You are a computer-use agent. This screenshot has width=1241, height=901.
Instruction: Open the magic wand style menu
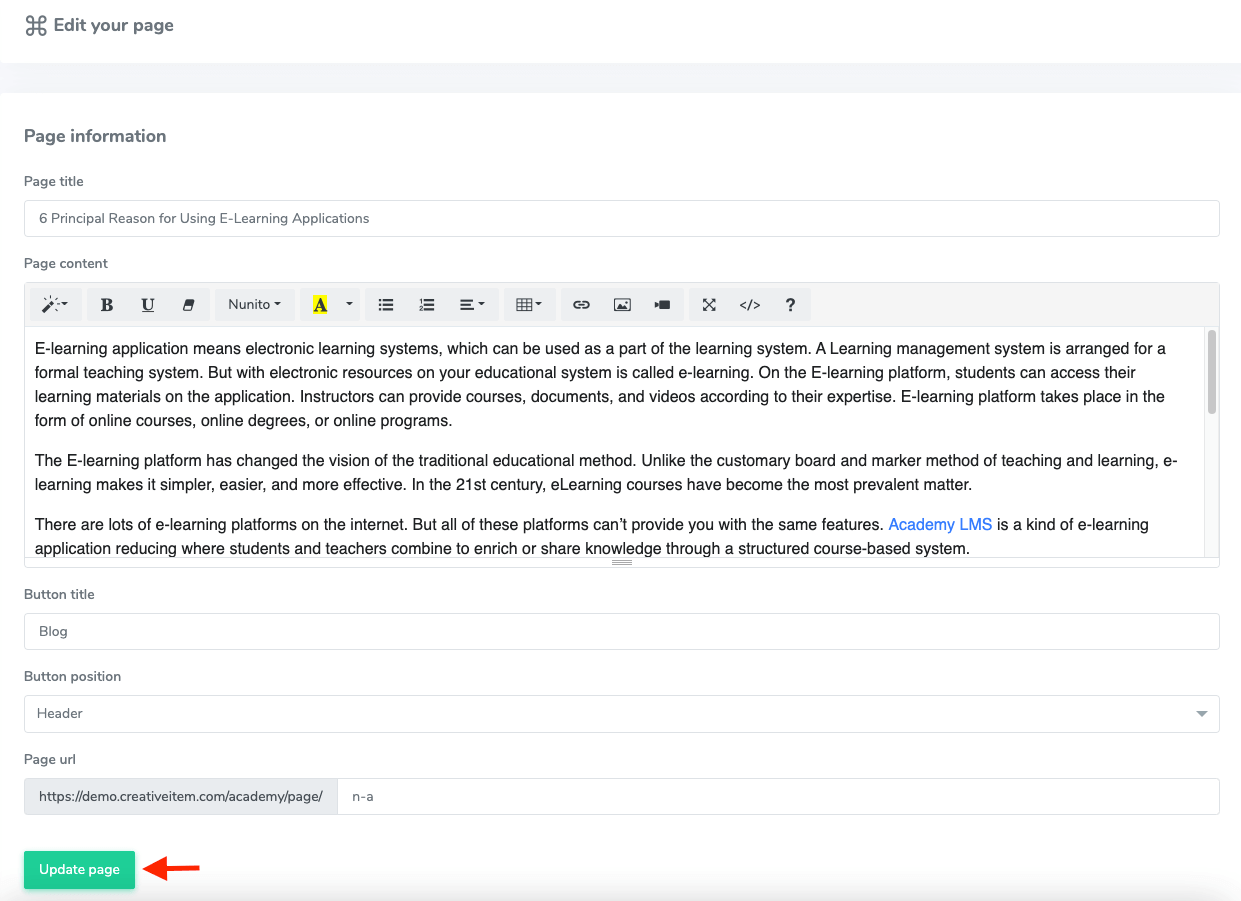pos(55,305)
